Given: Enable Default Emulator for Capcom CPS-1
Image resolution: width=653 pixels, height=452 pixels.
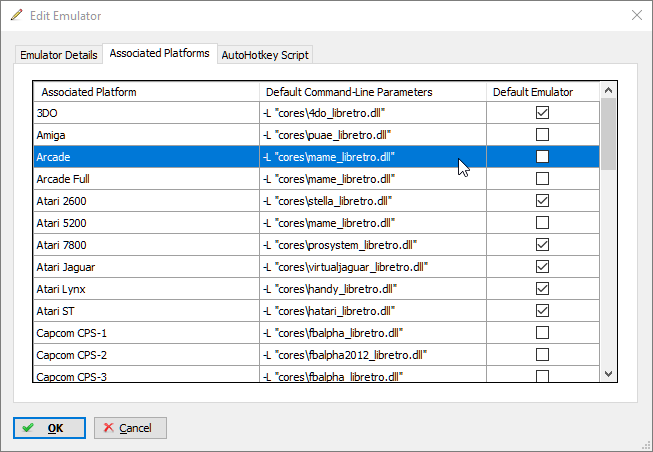Looking at the screenshot, I should coord(542,333).
